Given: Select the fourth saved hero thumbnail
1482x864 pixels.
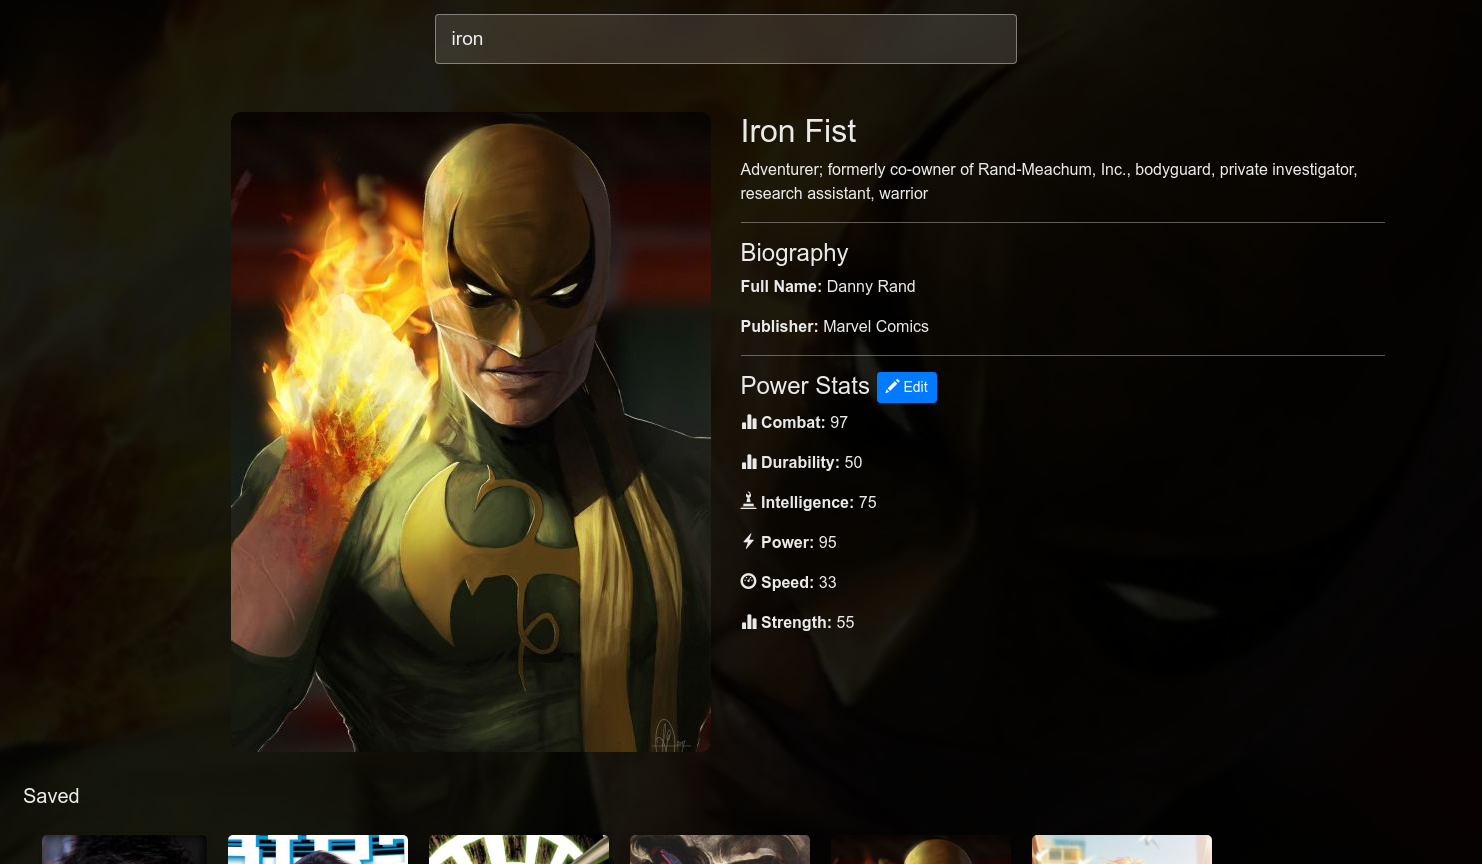Looking at the screenshot, I should (720, 849).
